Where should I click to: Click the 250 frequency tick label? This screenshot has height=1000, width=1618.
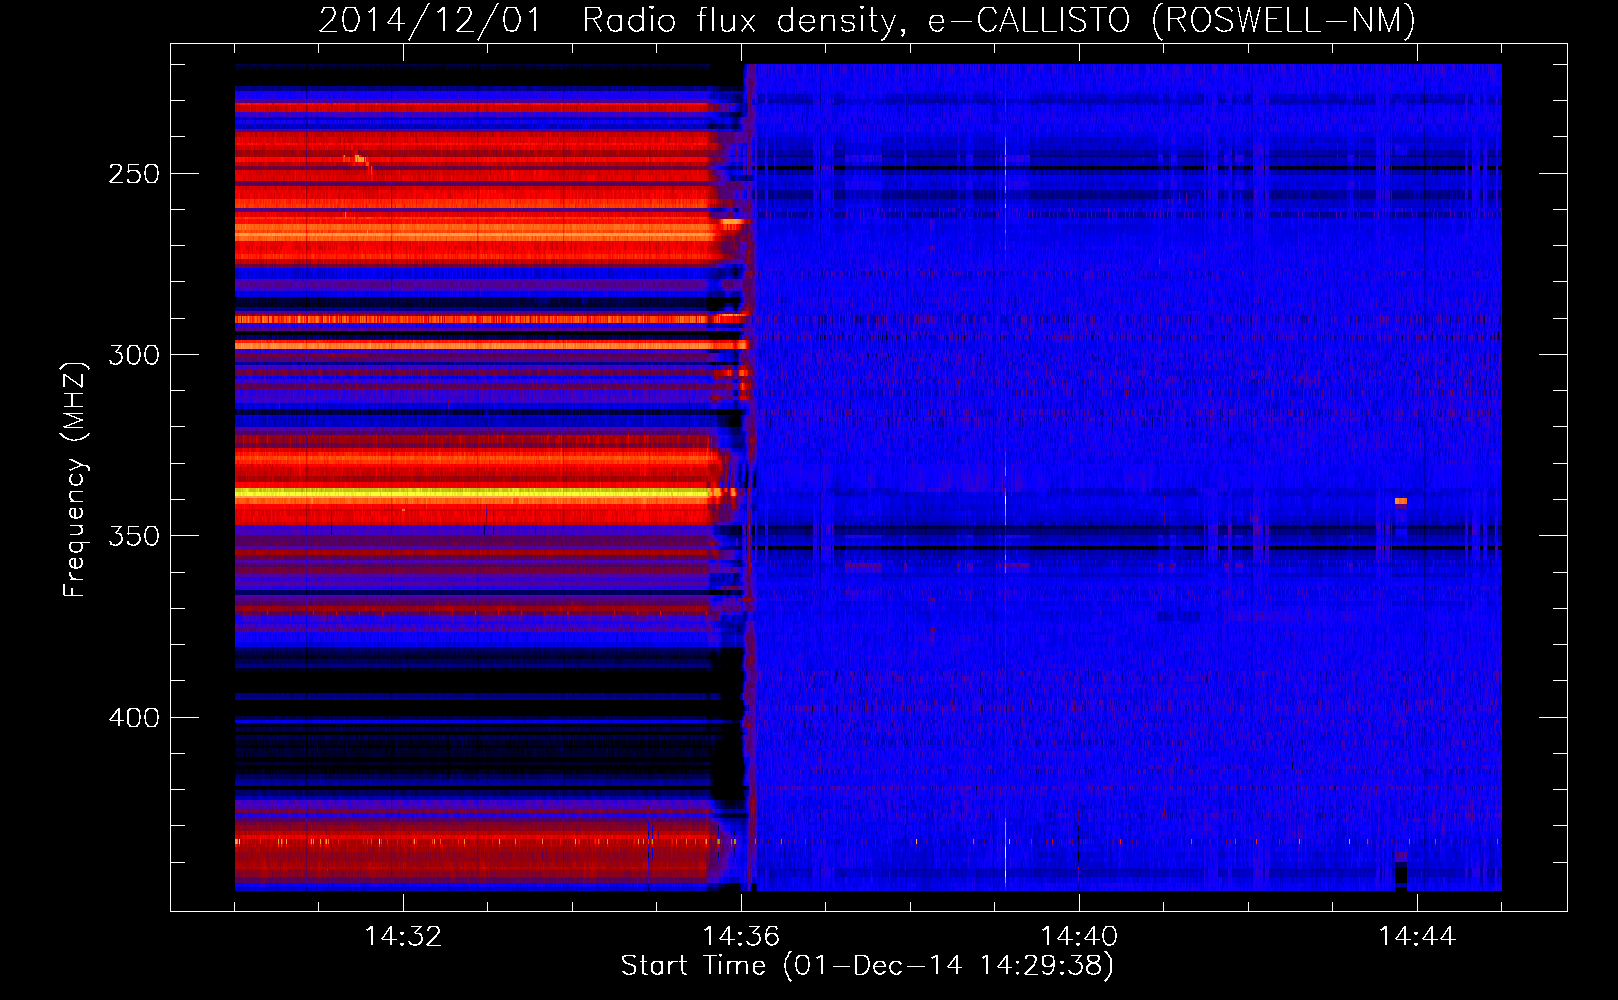[x=134, y=174]
